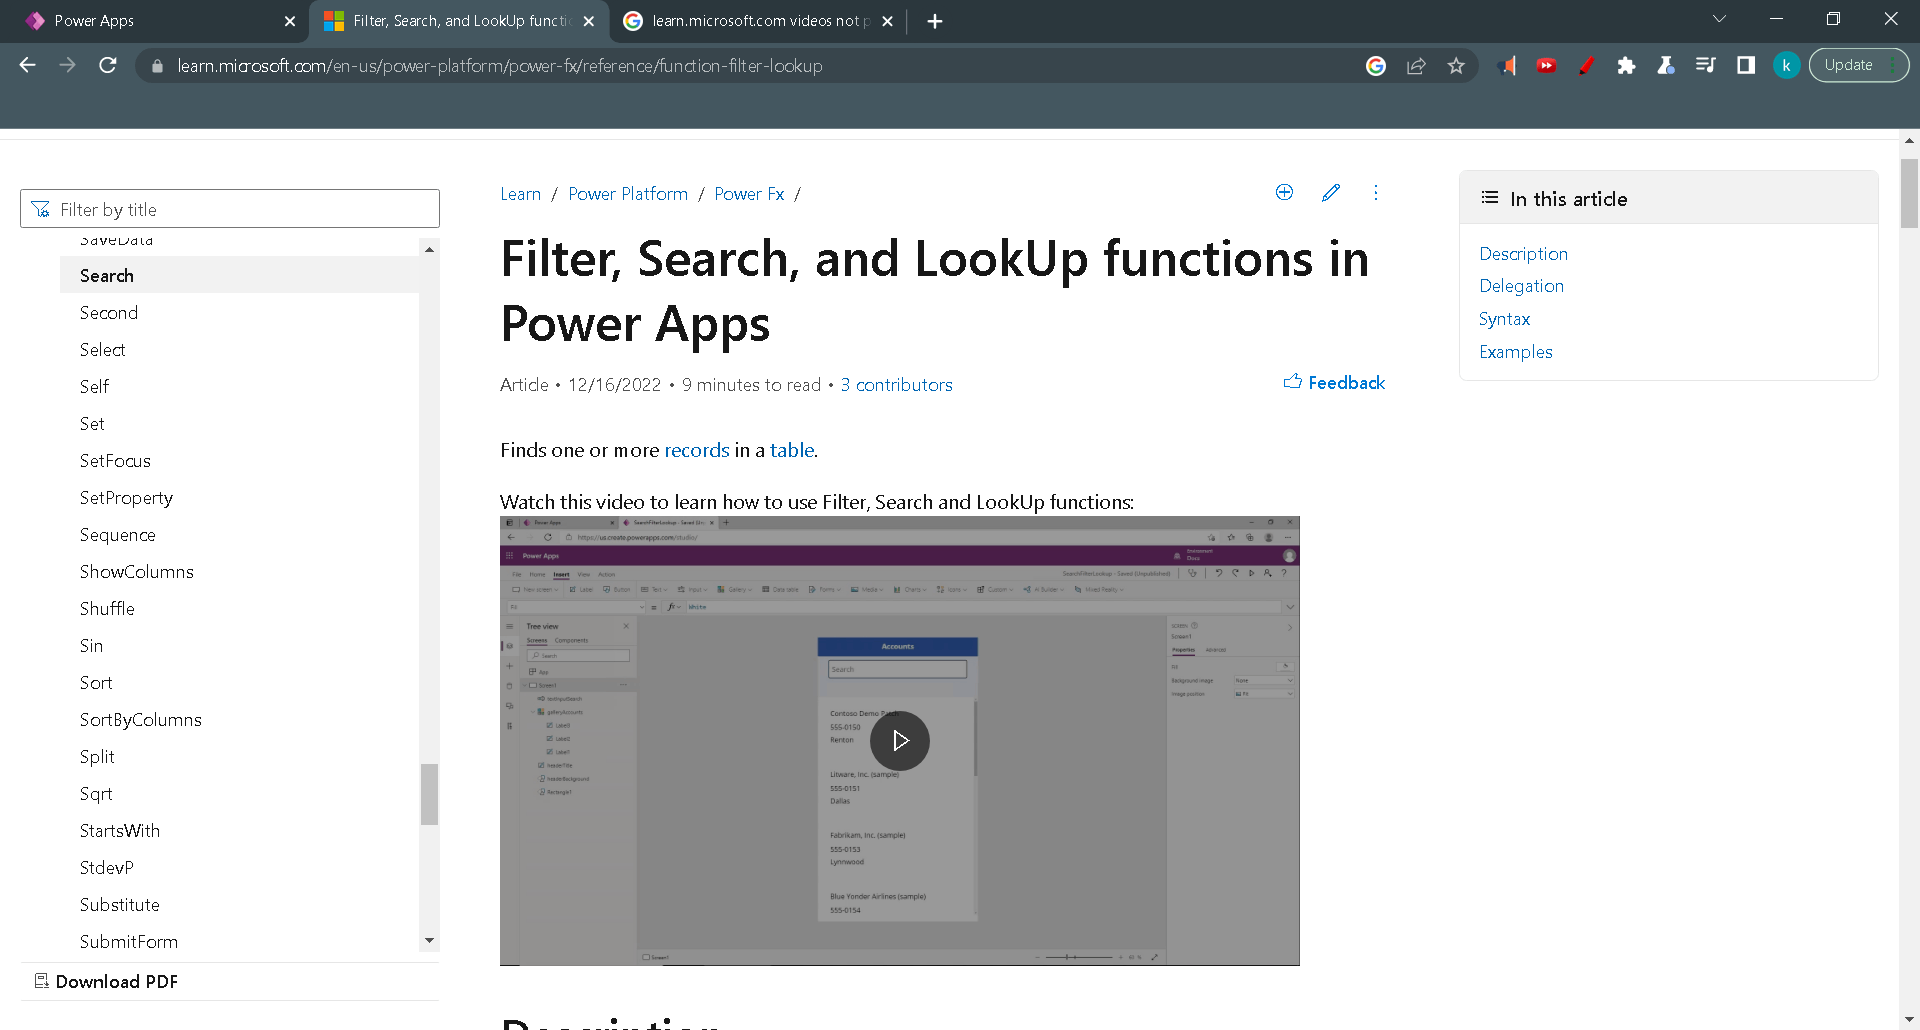Open the Power Platform breadcrumb link

point(628,194)
